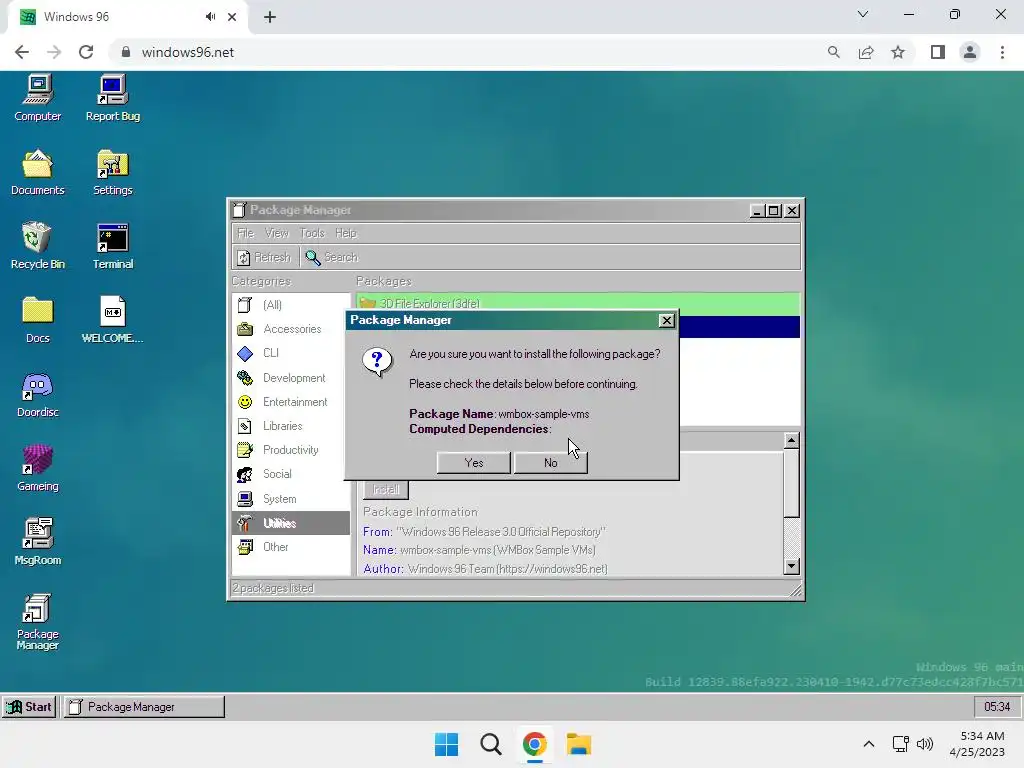Launch the MsgRoom desktop icon
Viewport: 1024px width, 768px height.
click(x=38, y=541)
